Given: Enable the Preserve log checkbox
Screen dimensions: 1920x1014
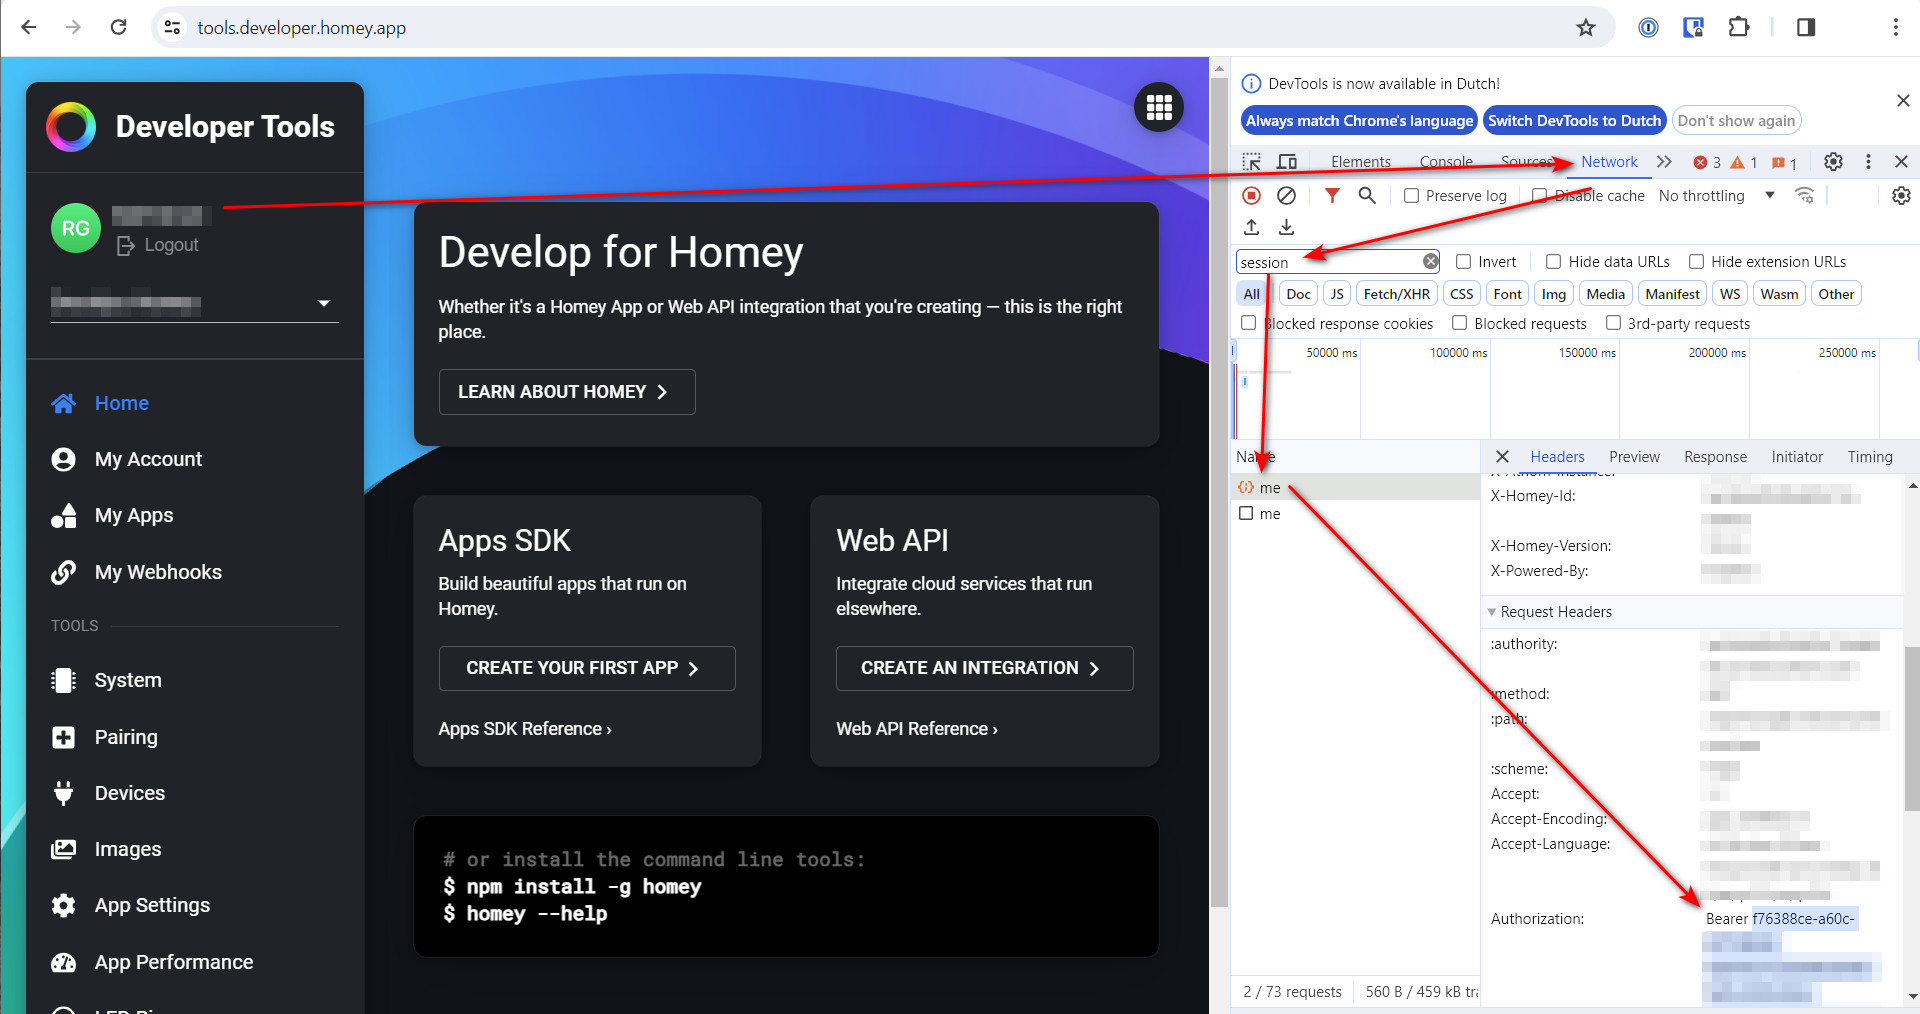Looking at the screenshot, I should tap(1411, 196).
